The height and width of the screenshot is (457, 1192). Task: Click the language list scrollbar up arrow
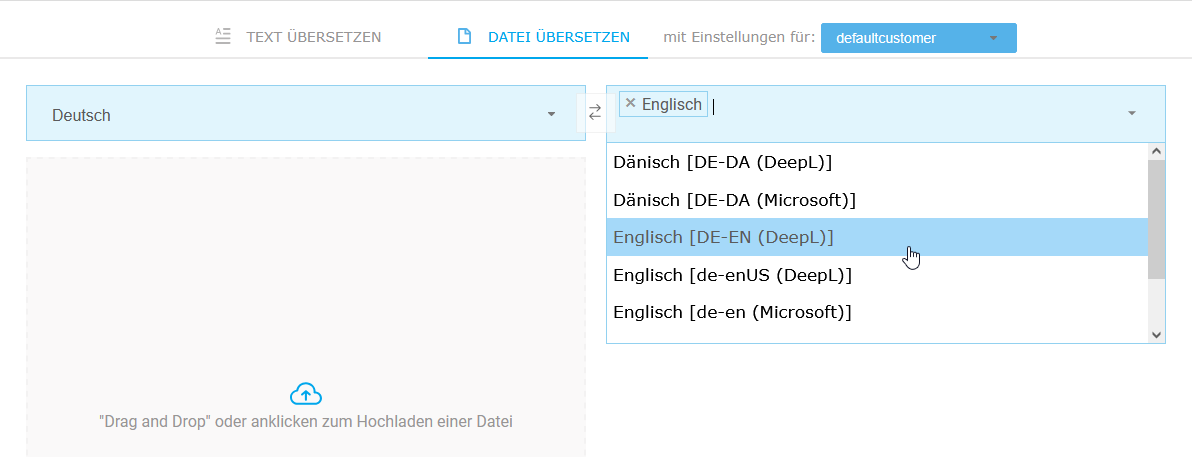tap(1157, 151)
